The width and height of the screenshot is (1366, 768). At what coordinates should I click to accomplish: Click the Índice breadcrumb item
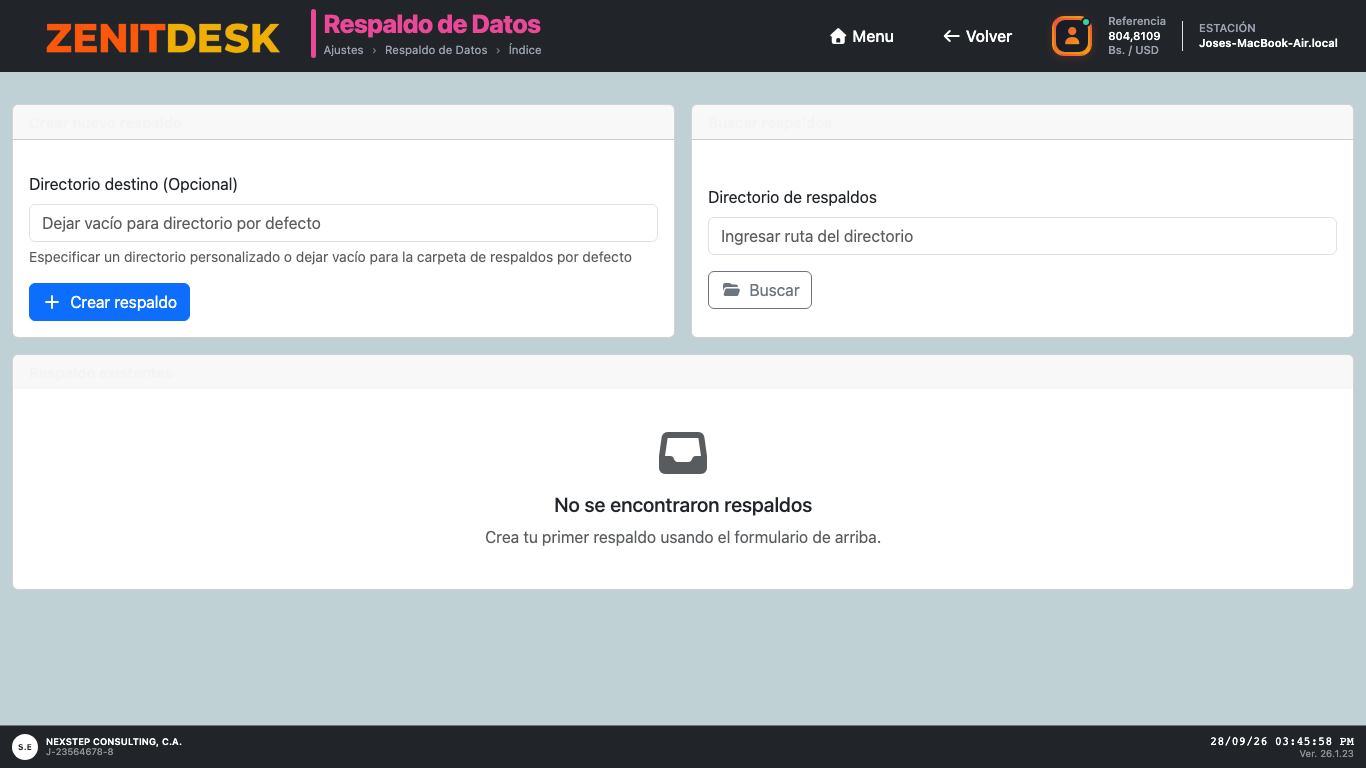(x=525, y=50)
